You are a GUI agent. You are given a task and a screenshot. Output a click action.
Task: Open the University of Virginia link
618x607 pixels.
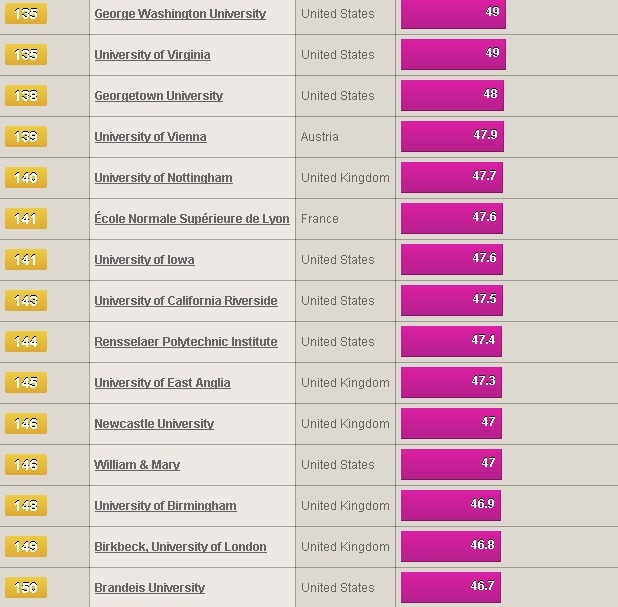coord(152,55)
